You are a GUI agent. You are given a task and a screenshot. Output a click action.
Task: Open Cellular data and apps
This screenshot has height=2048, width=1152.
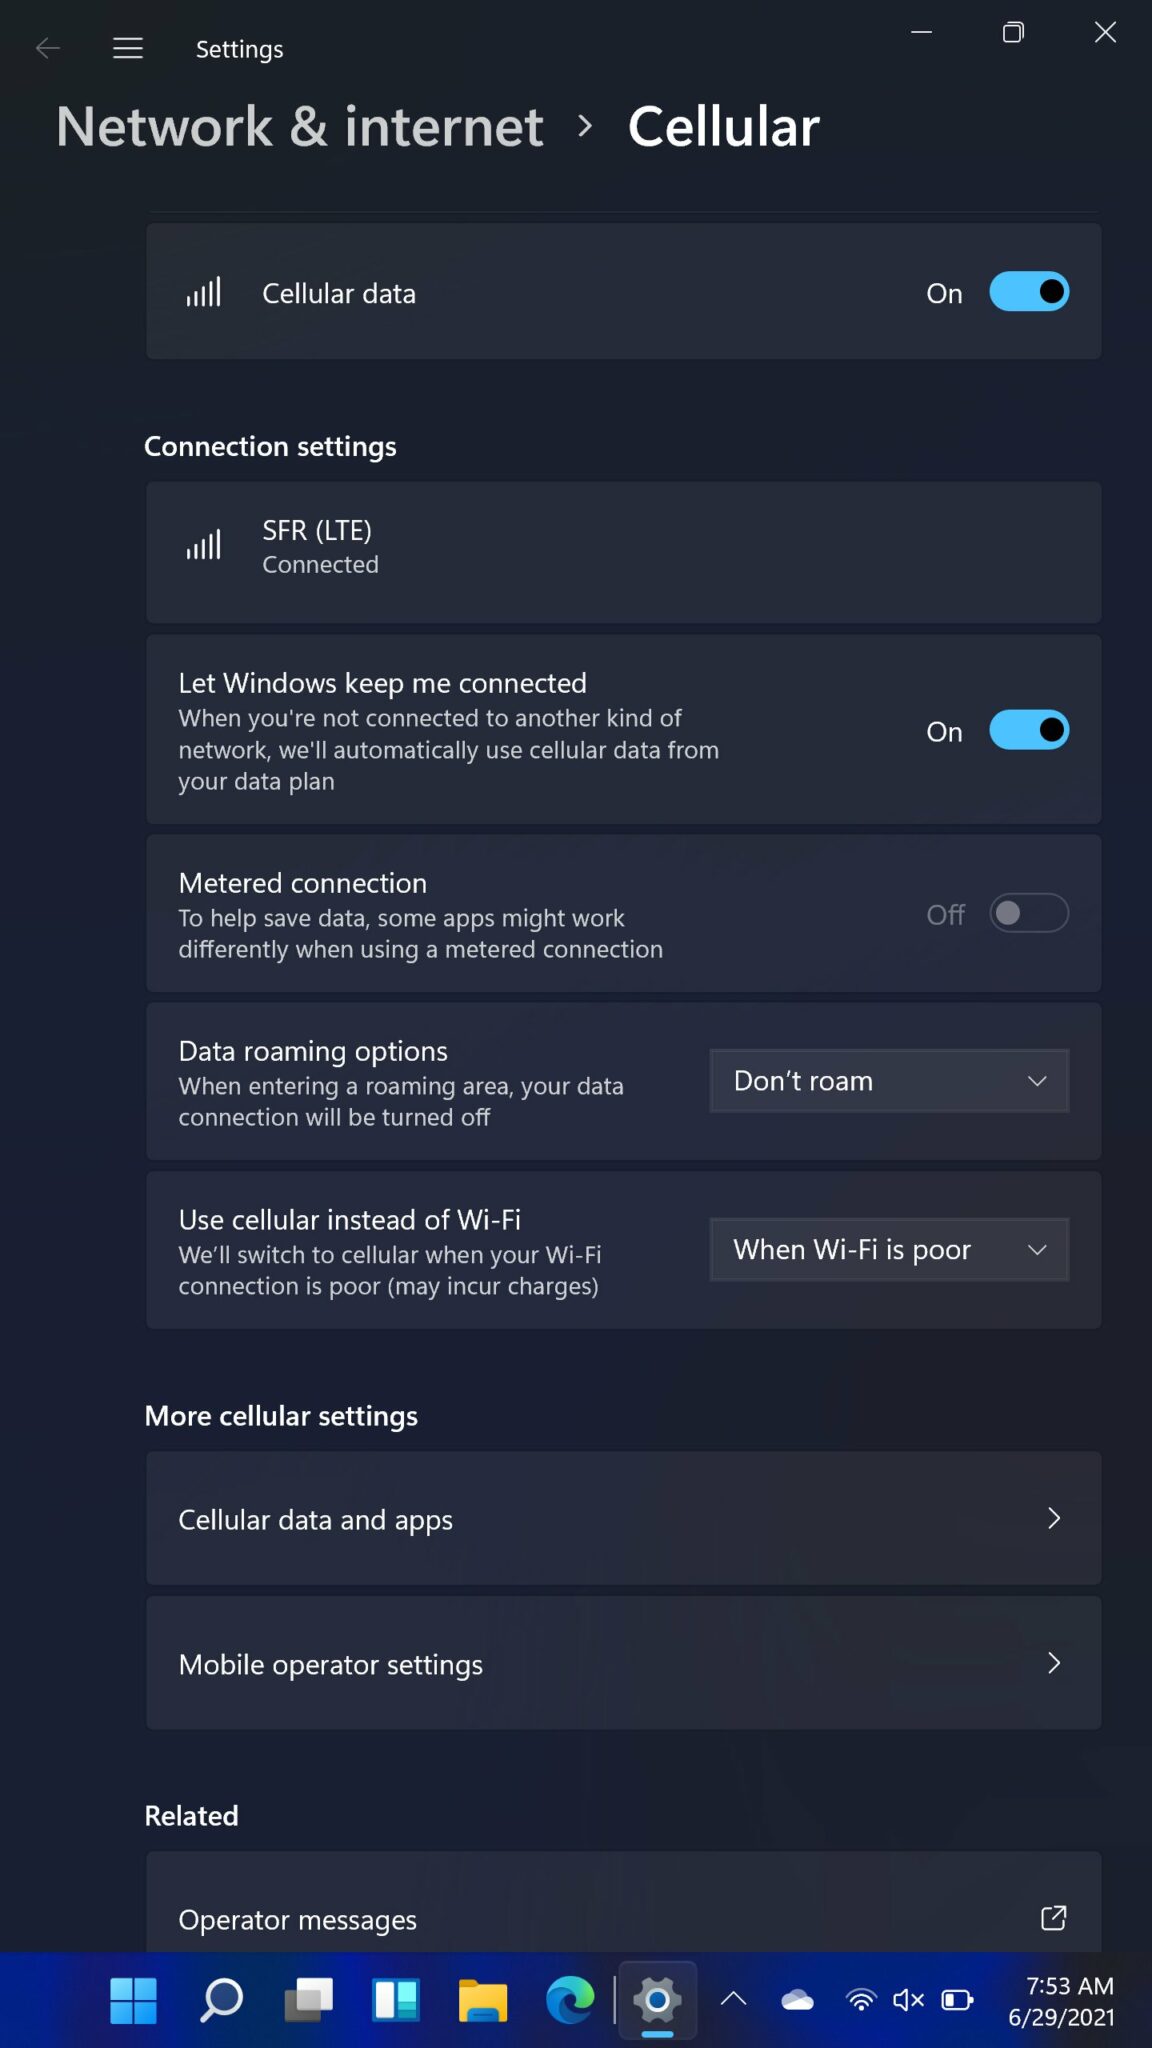622,1518
